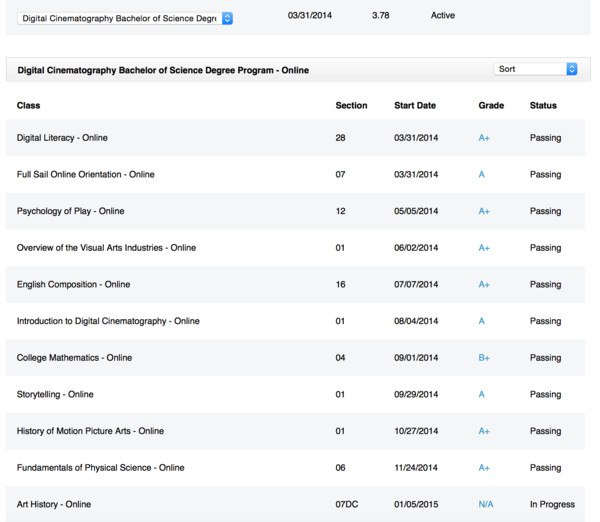The image size is (600, 522).
Task: Click start date 11/24/2014 for Physical Science
Action: [416, 468]
